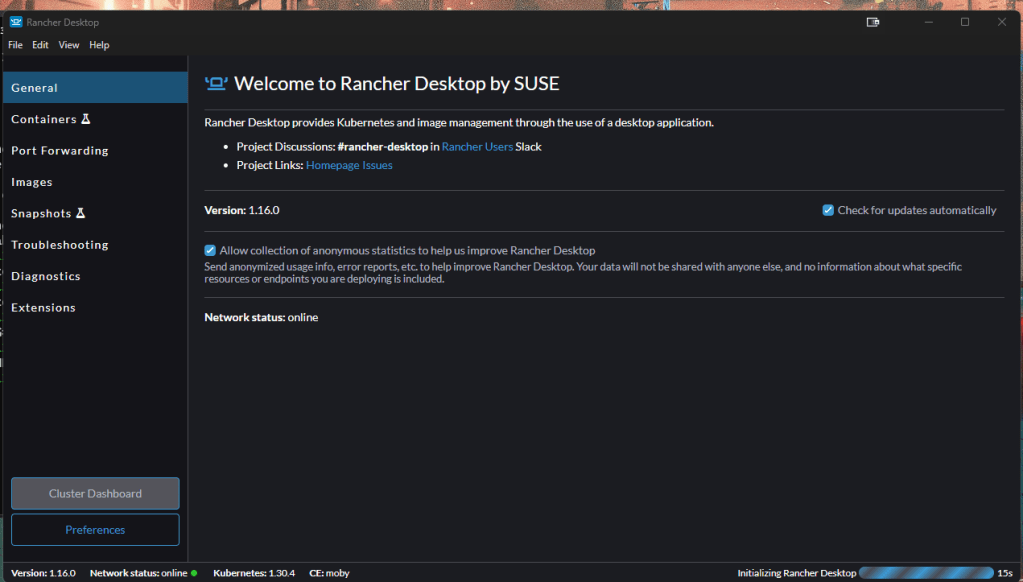
Task: Click the #rancher-desktop channel text
Action: 382,147
